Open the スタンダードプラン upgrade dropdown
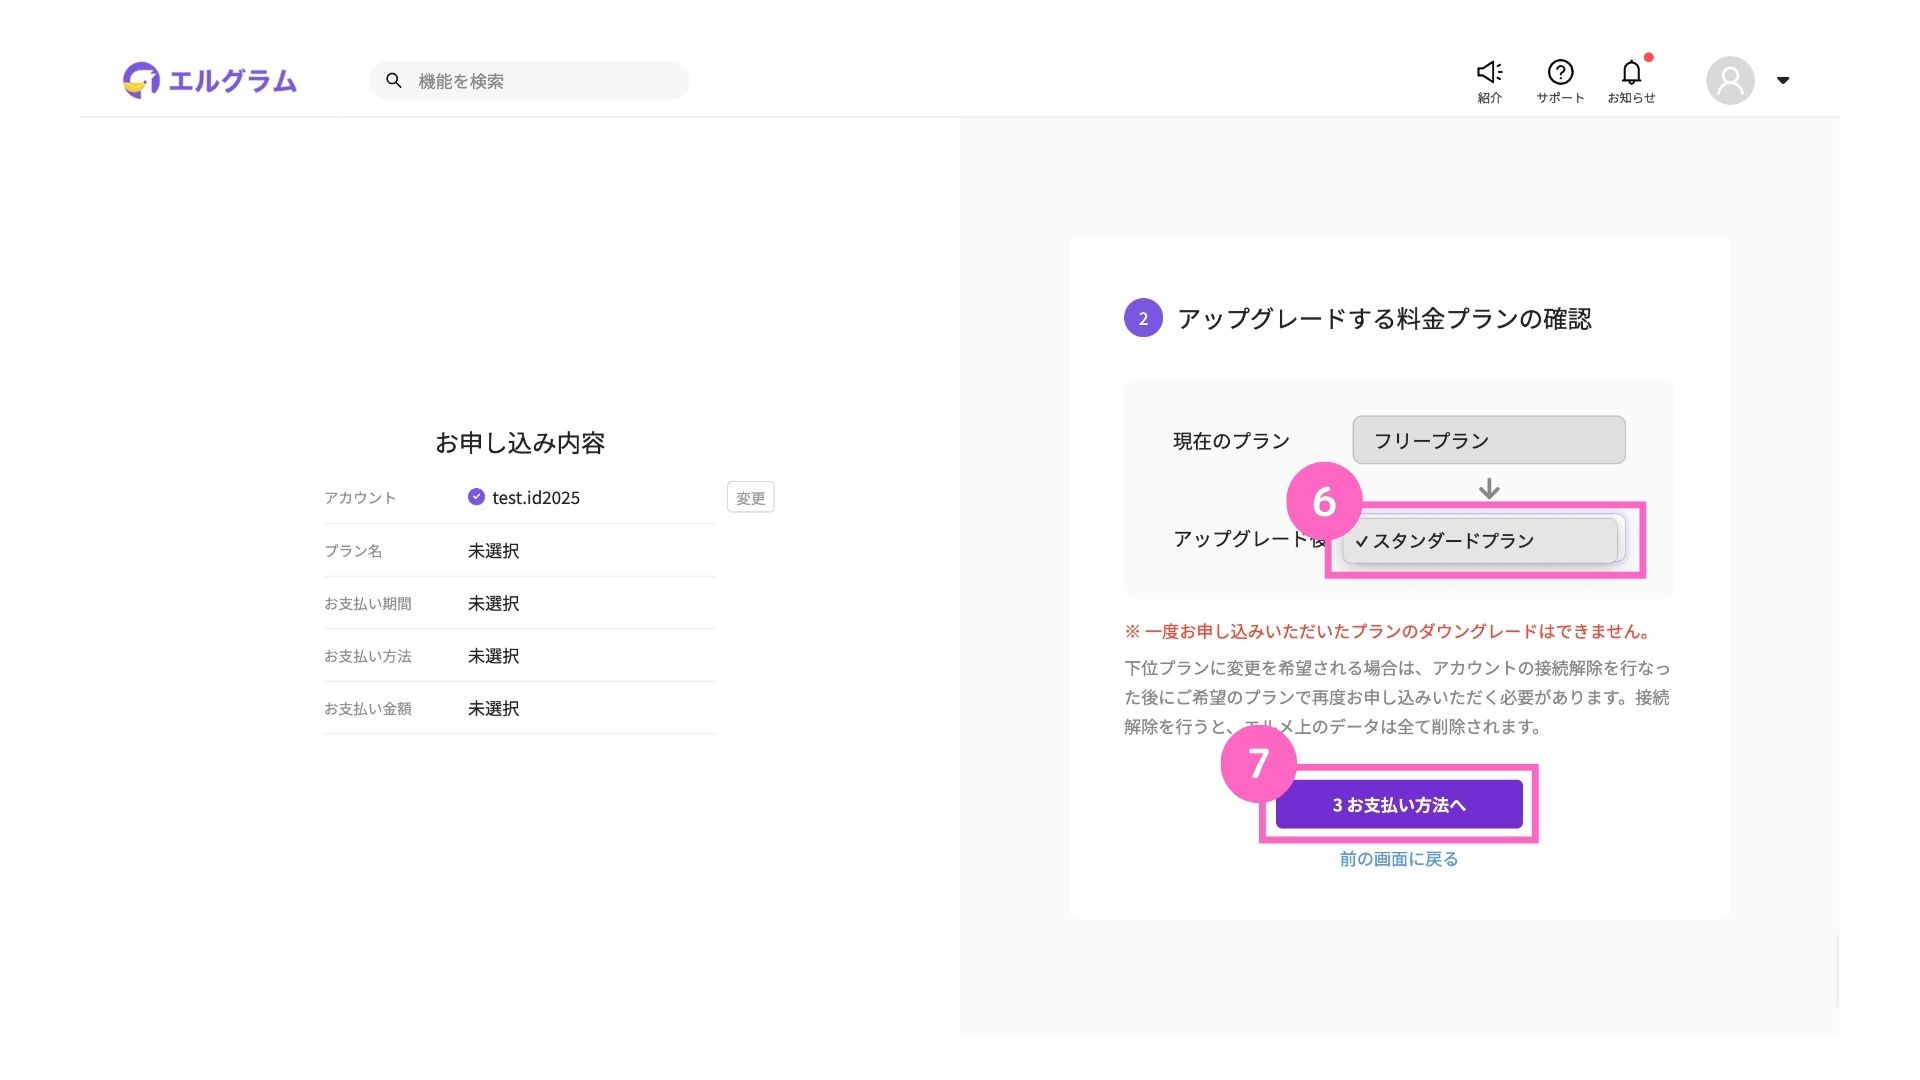The height and width of the screenshot is (1080, 1920). [1480, 540]
